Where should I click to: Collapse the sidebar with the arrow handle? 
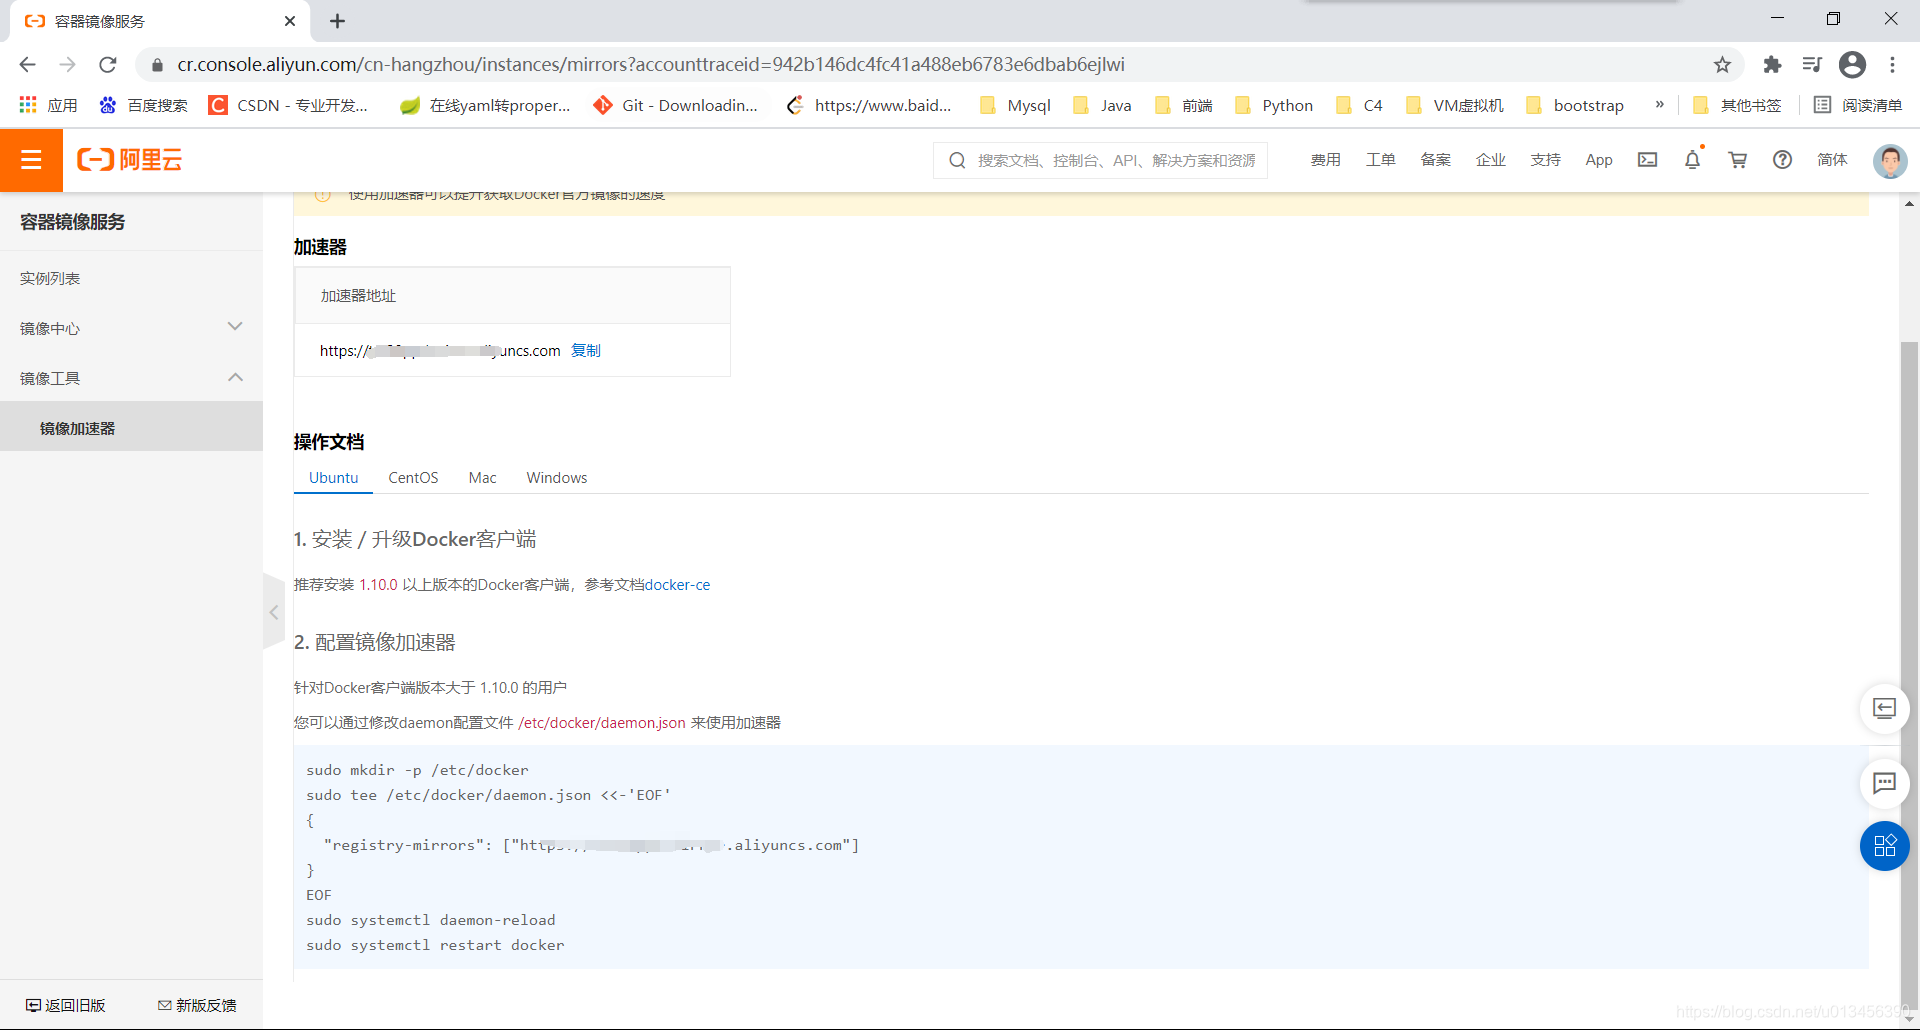pos(274,612)
